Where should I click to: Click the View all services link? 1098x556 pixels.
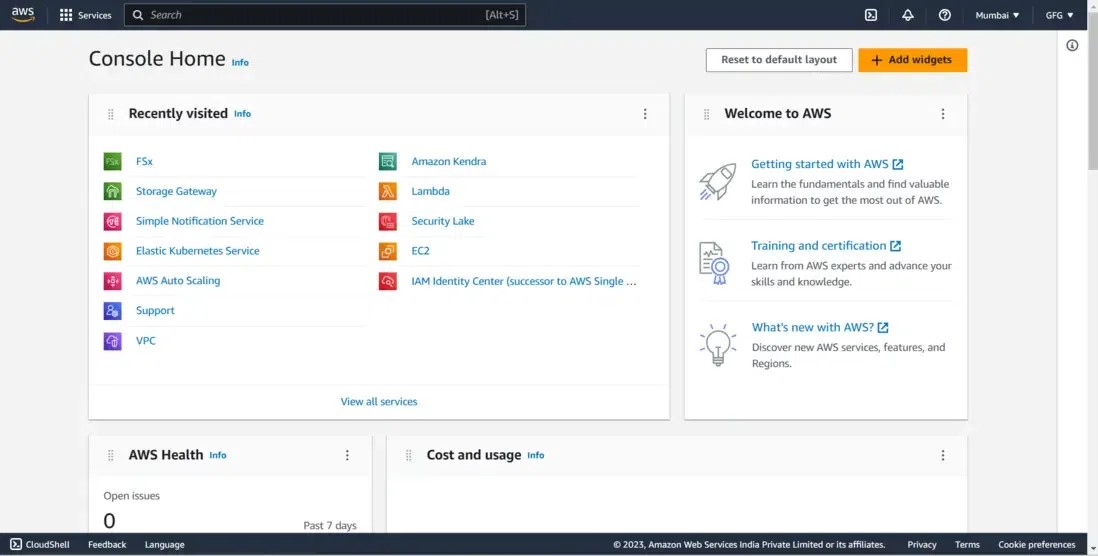click(379, 401)
